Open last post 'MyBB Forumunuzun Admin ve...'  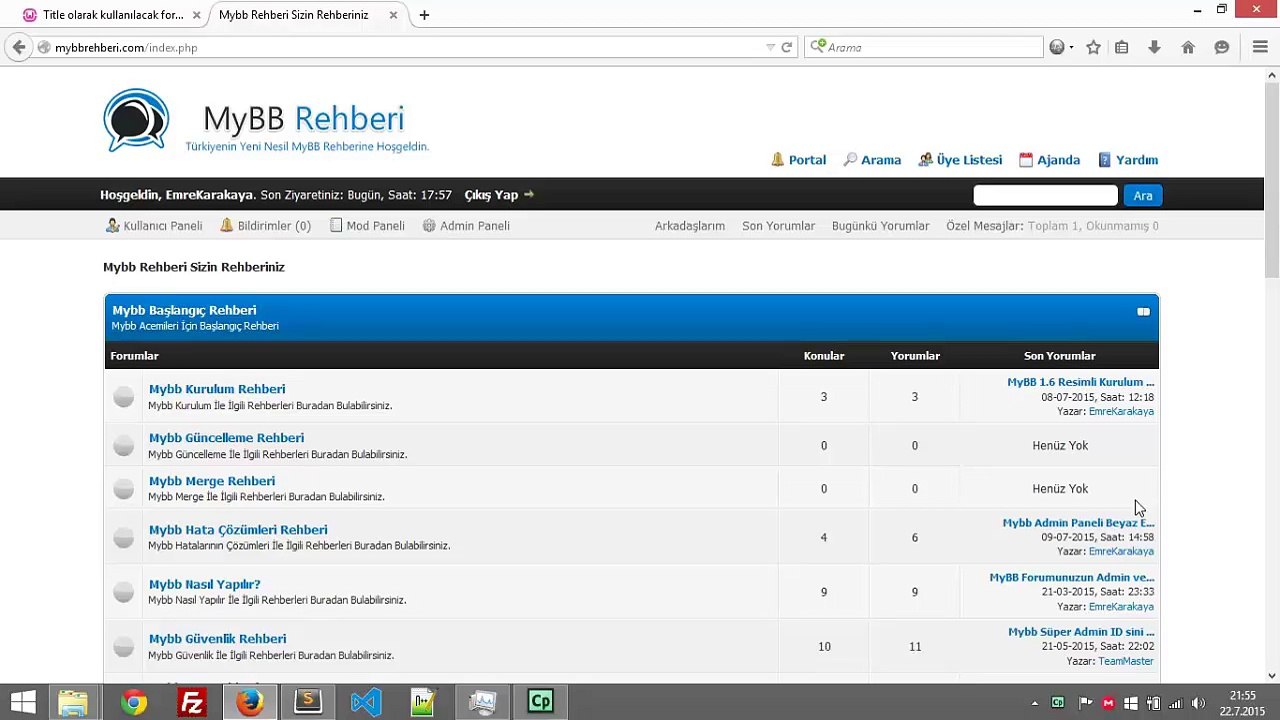1071,577
